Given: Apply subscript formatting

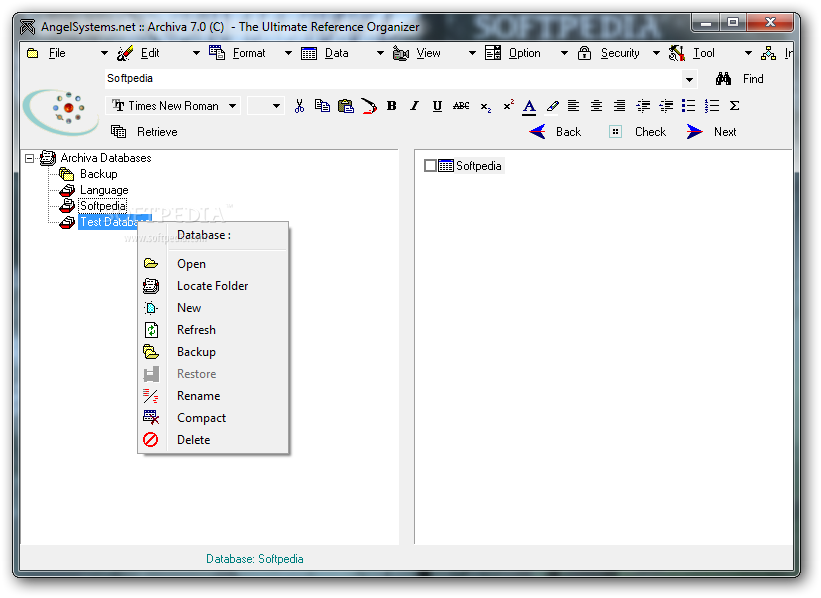Looking at the screenshot, I should pyautogui.click(x=485, y=107).
